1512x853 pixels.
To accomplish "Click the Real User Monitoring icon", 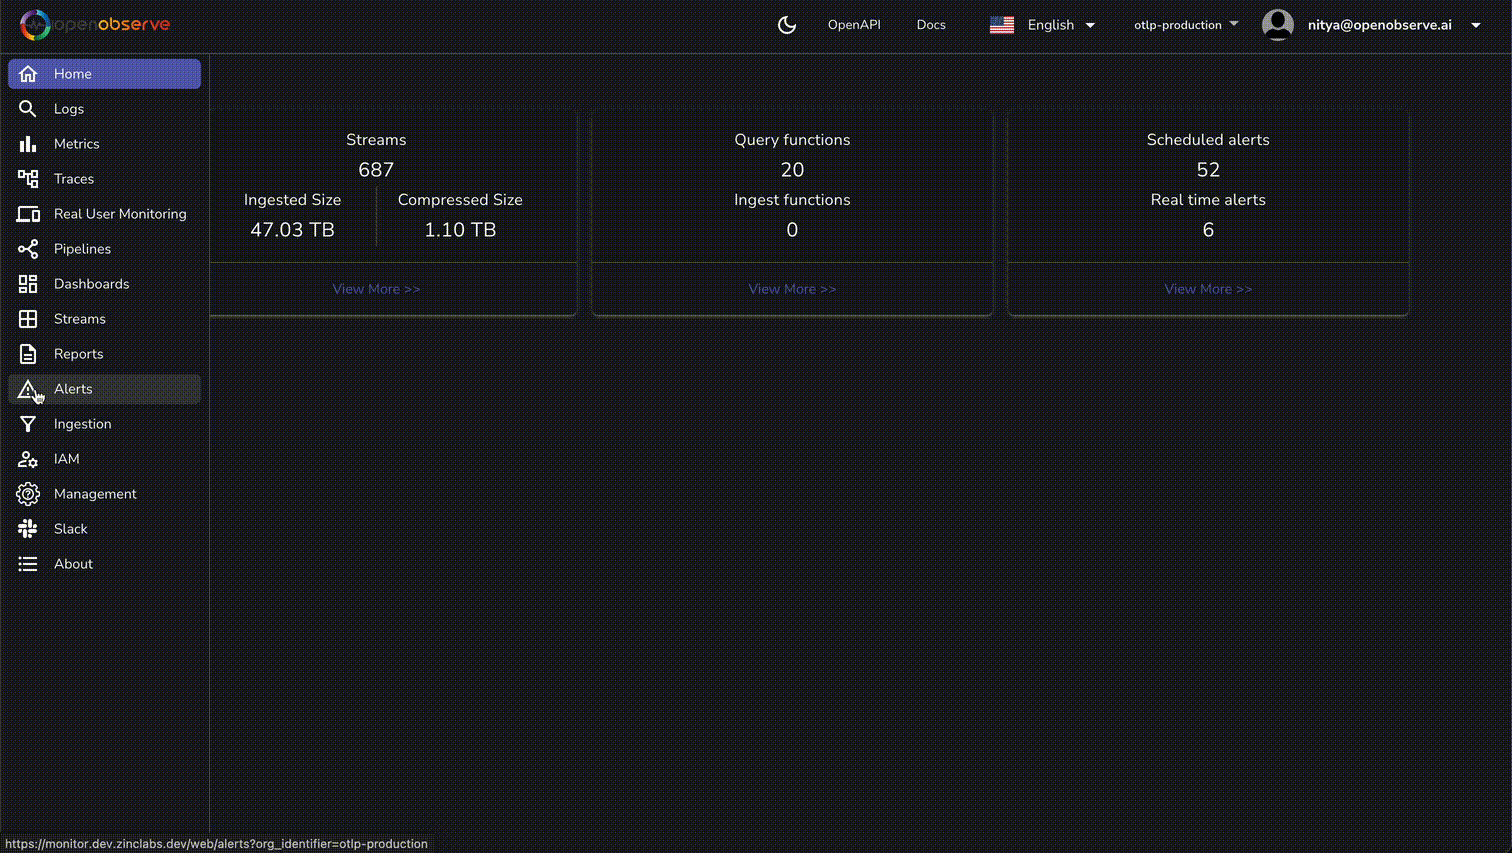I will [x=29, y=213].
